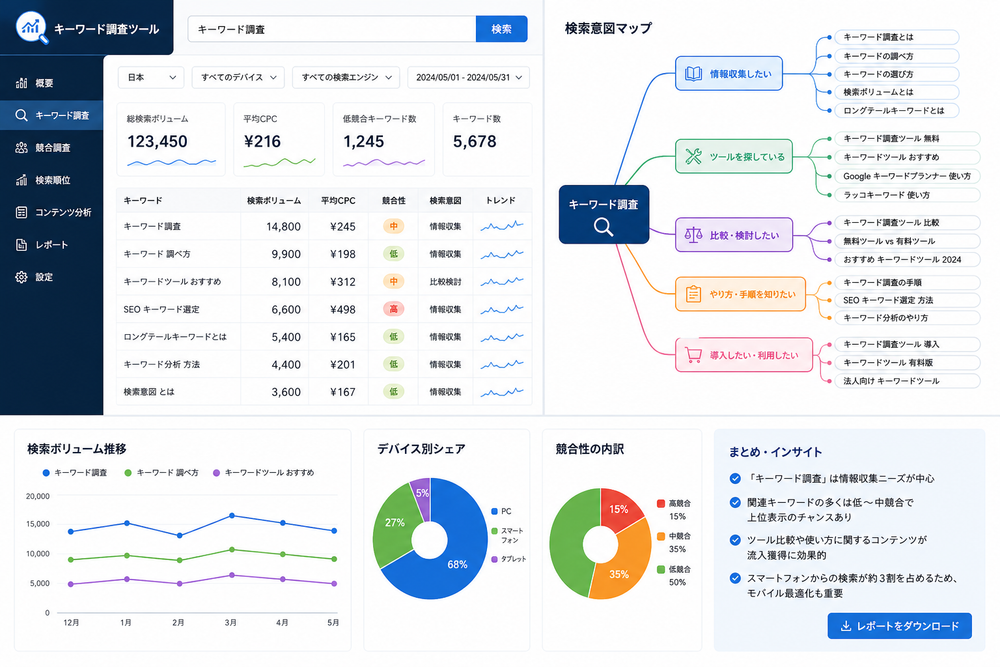Click the keyword tool logo icon
1000x667 pixels.
pos(32,27)
